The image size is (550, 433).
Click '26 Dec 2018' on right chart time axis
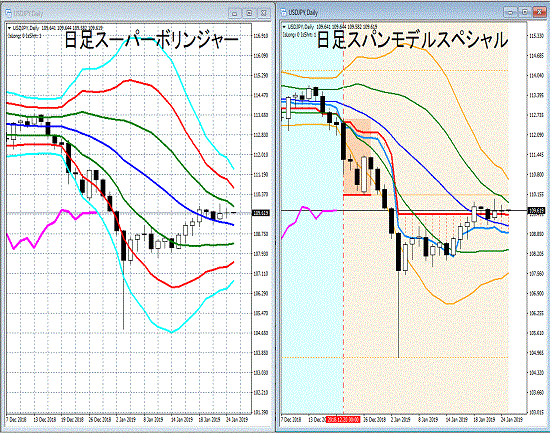click(x=374, y=419)
